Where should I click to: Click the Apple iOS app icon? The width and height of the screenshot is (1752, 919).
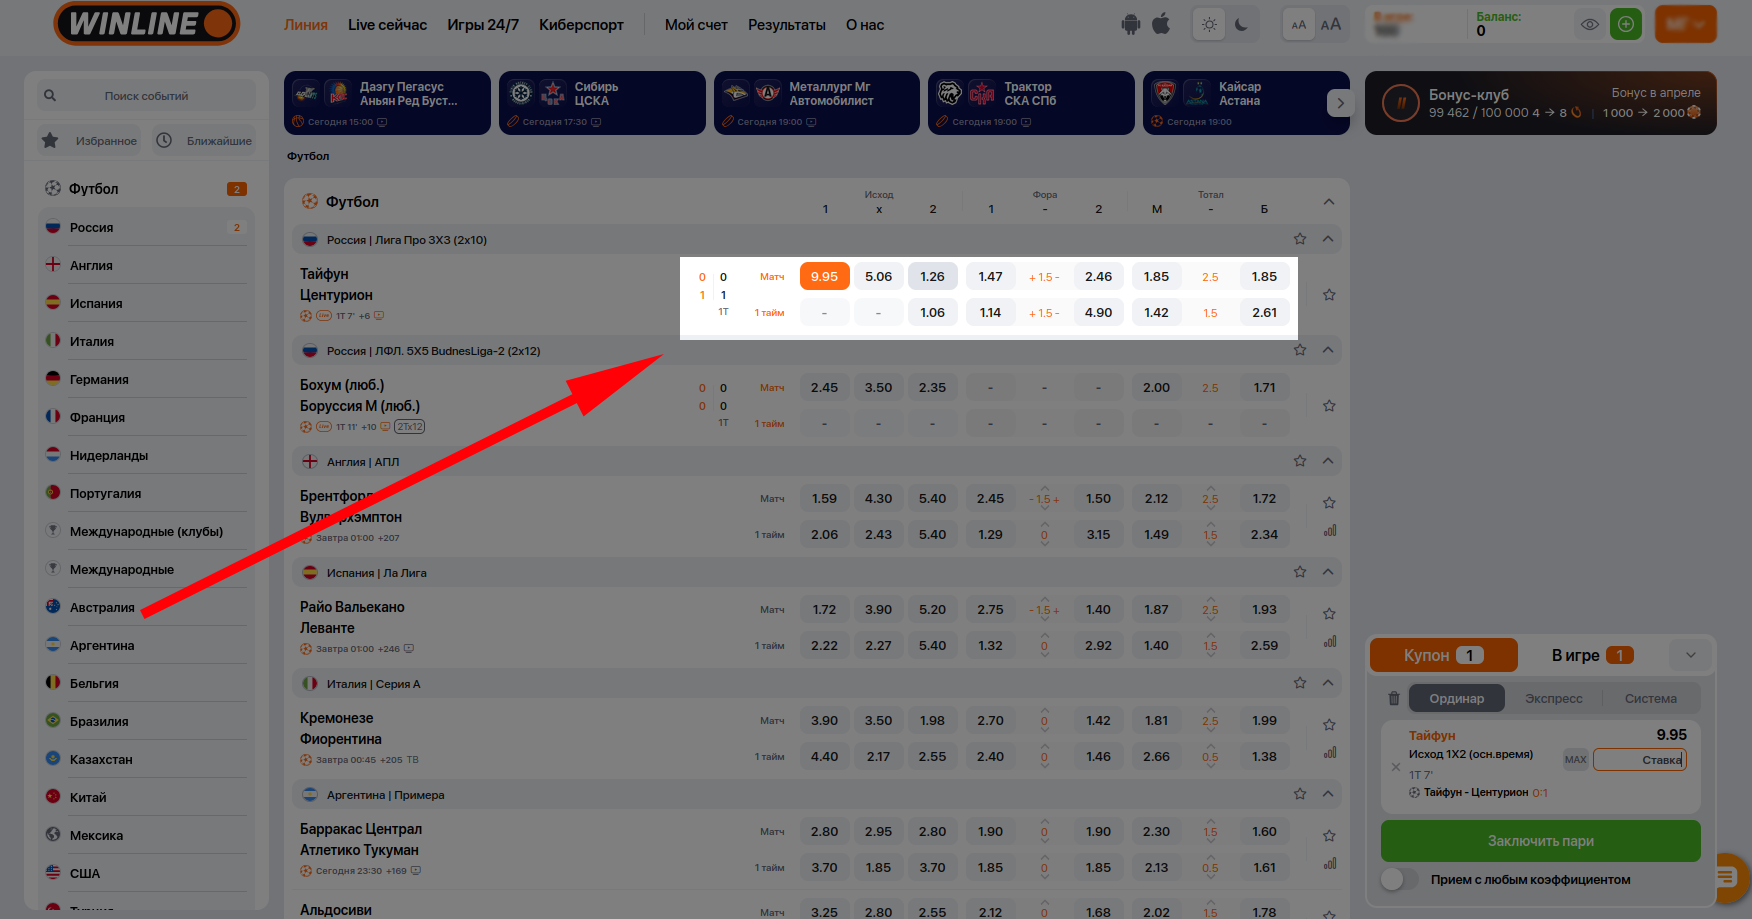(x=1161, y=24)
